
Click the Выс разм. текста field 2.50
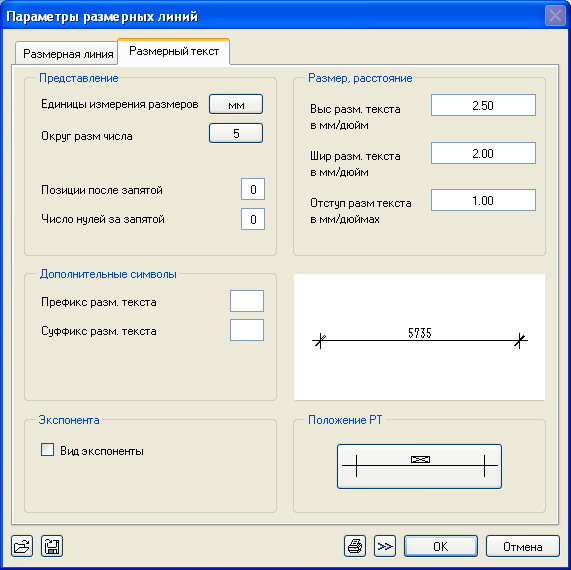click(483, 105)
